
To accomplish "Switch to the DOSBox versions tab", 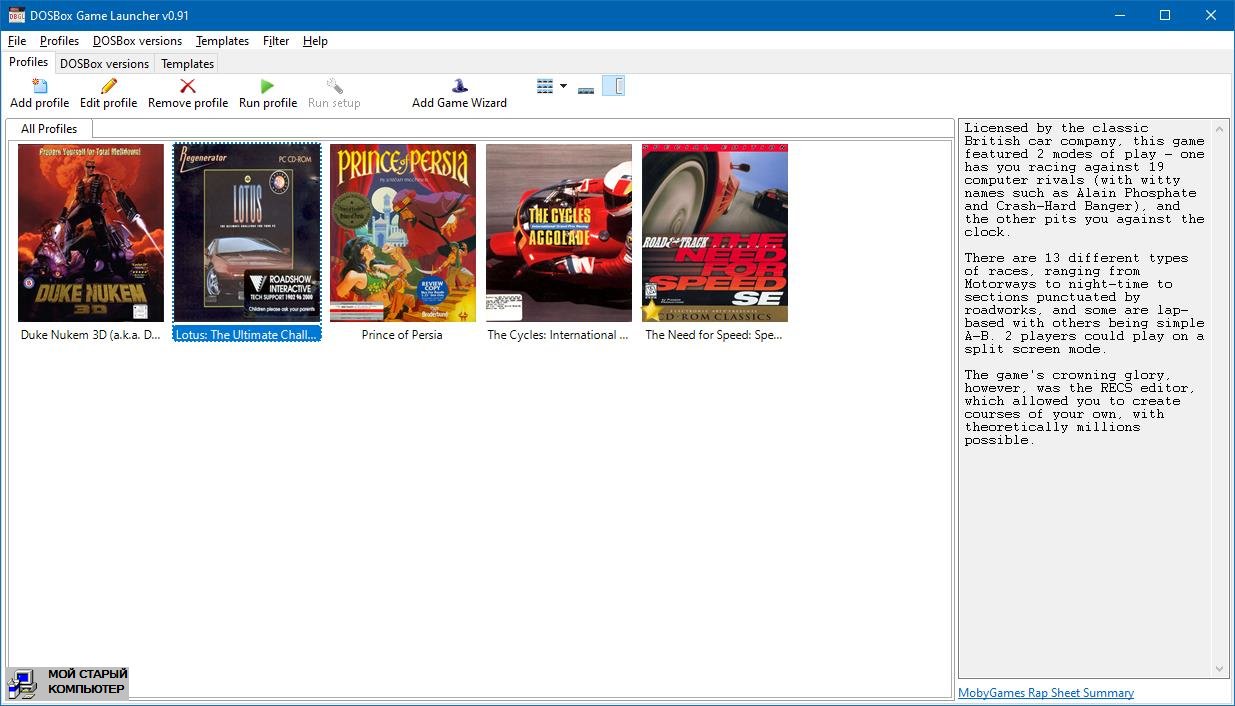I will 104,64.
